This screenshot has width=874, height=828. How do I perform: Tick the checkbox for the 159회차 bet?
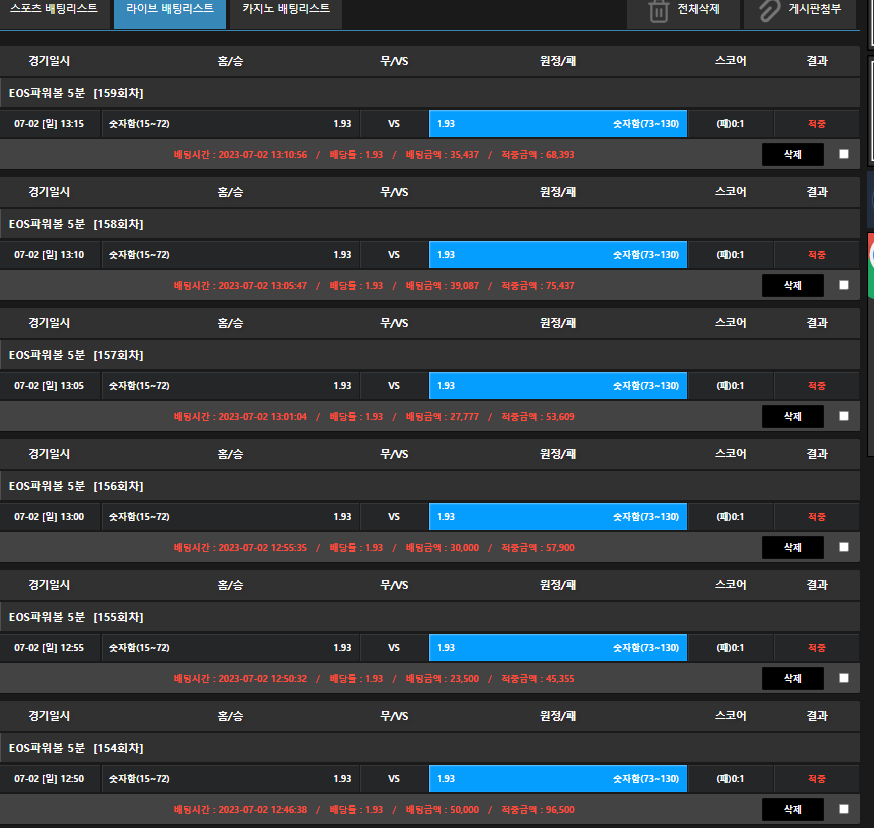click(844, 154)
